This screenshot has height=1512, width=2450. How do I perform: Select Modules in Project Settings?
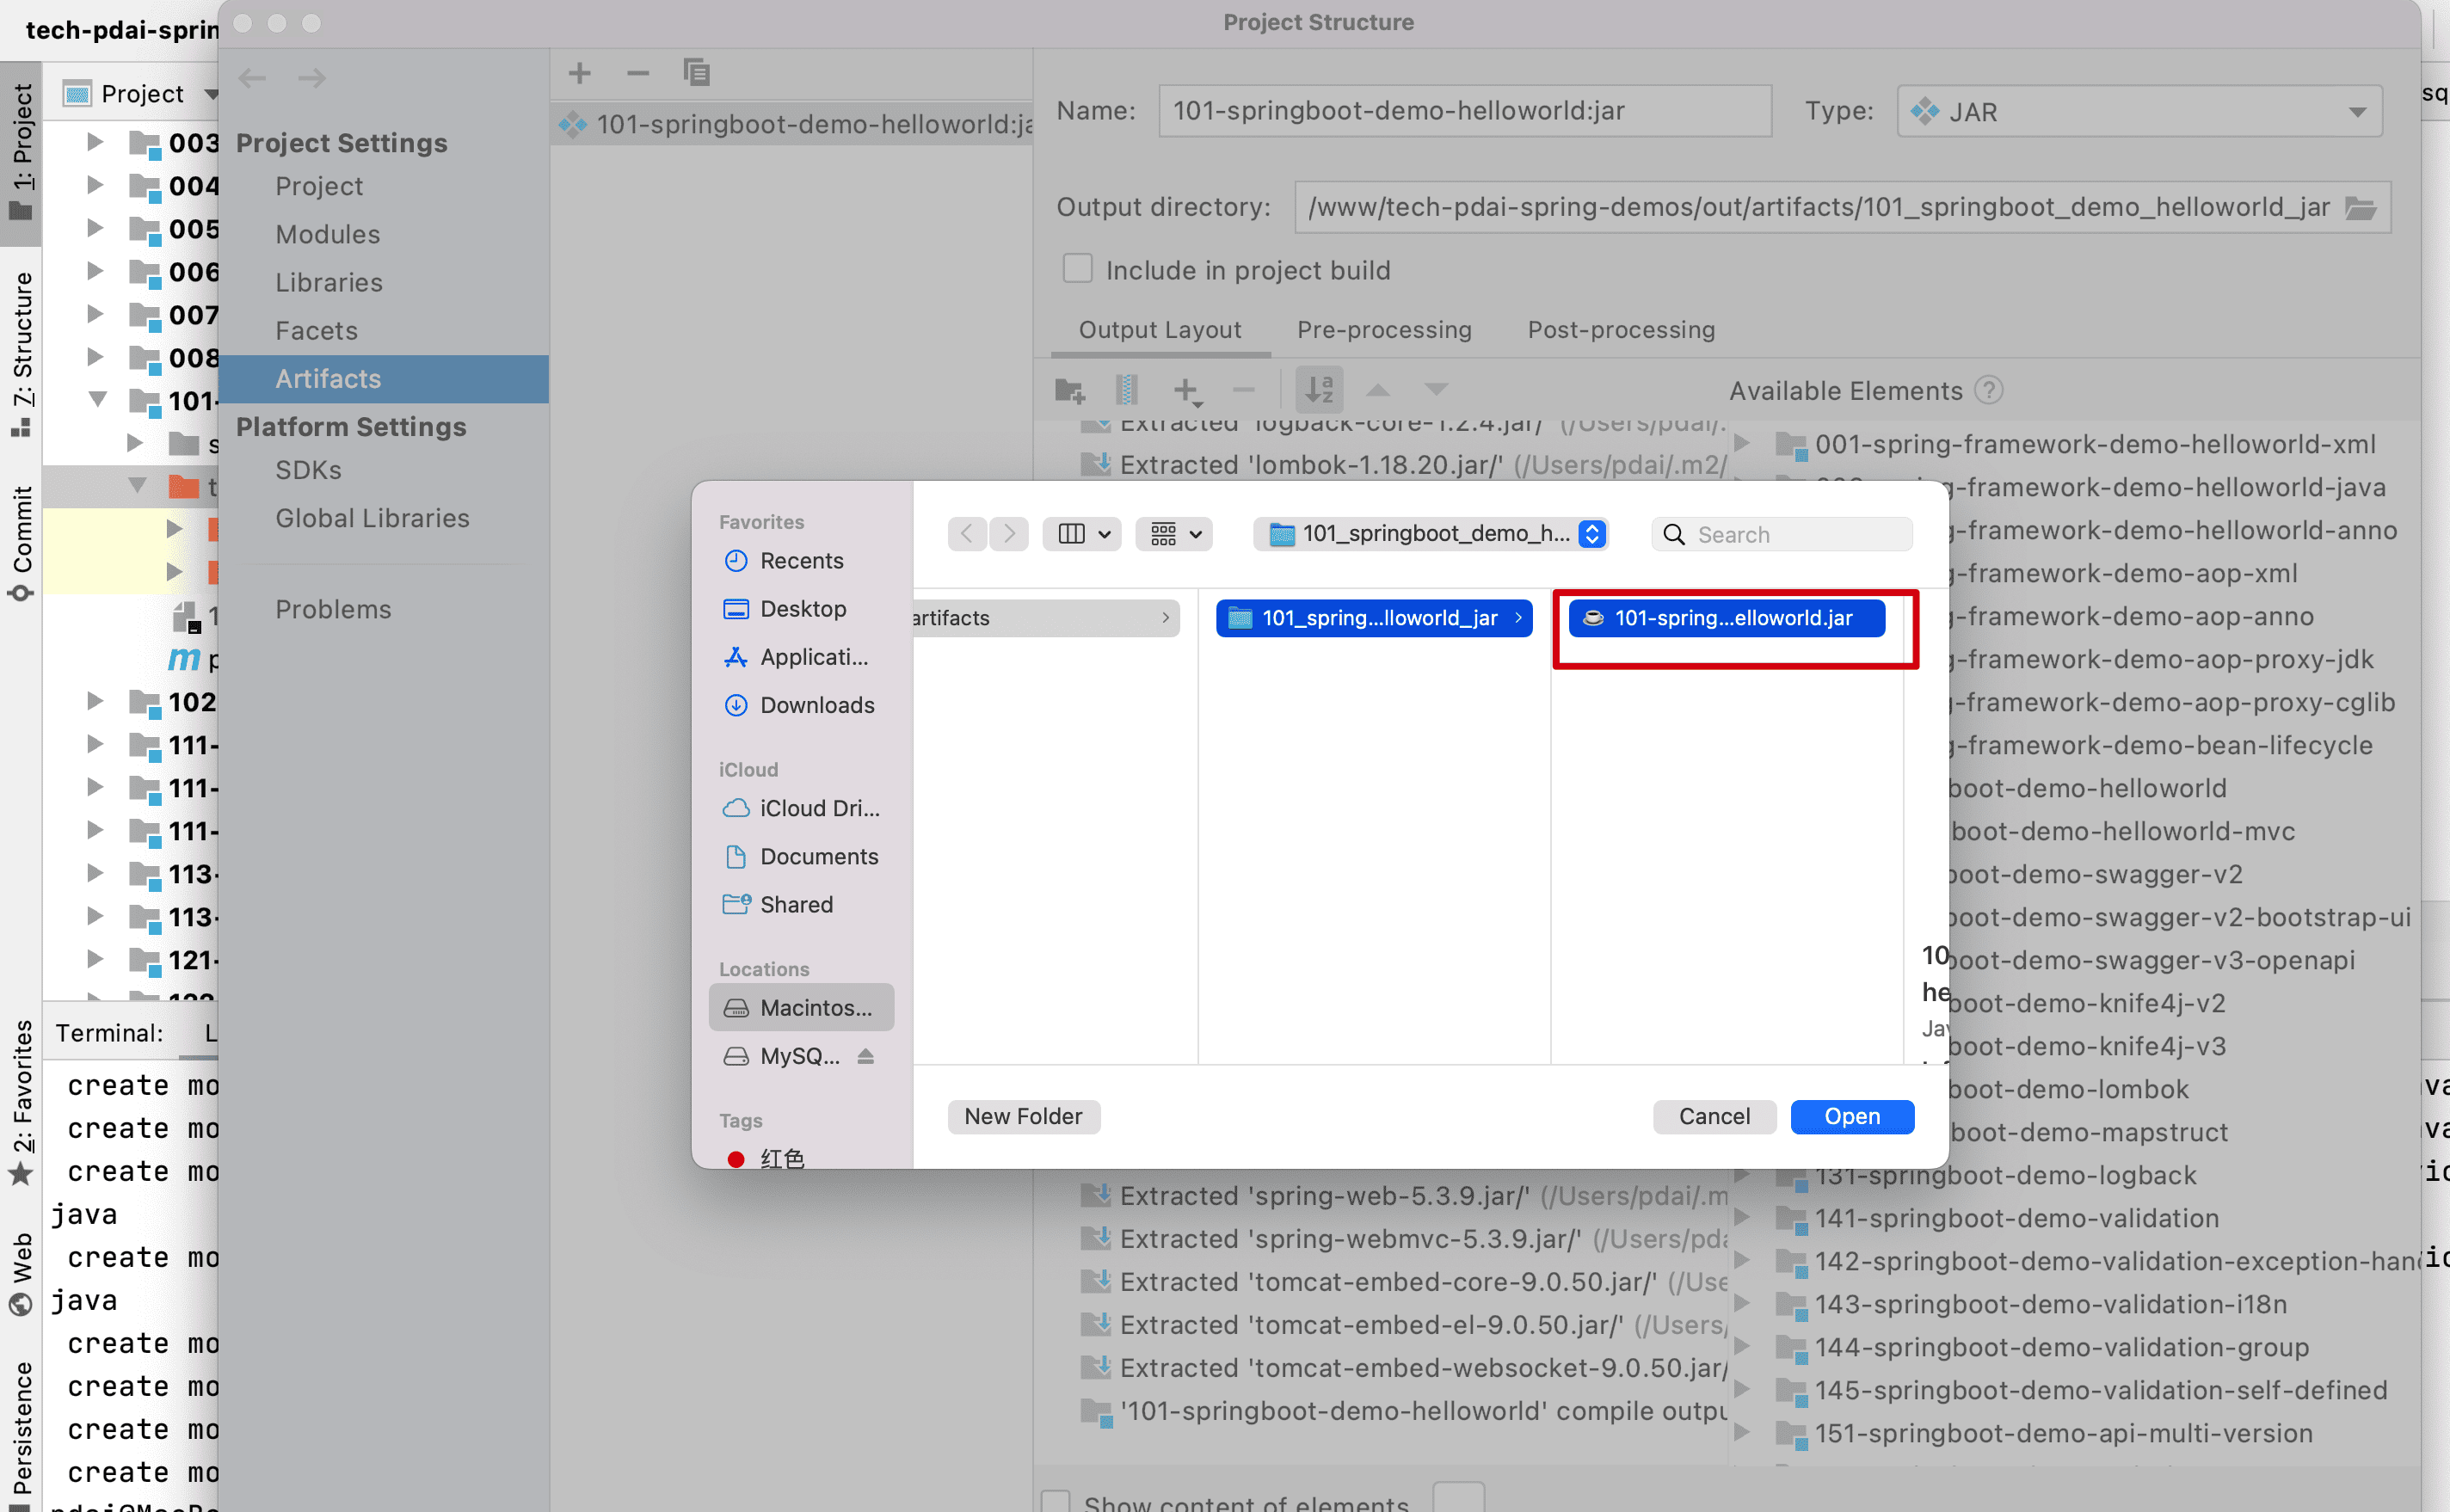[327, 234]
